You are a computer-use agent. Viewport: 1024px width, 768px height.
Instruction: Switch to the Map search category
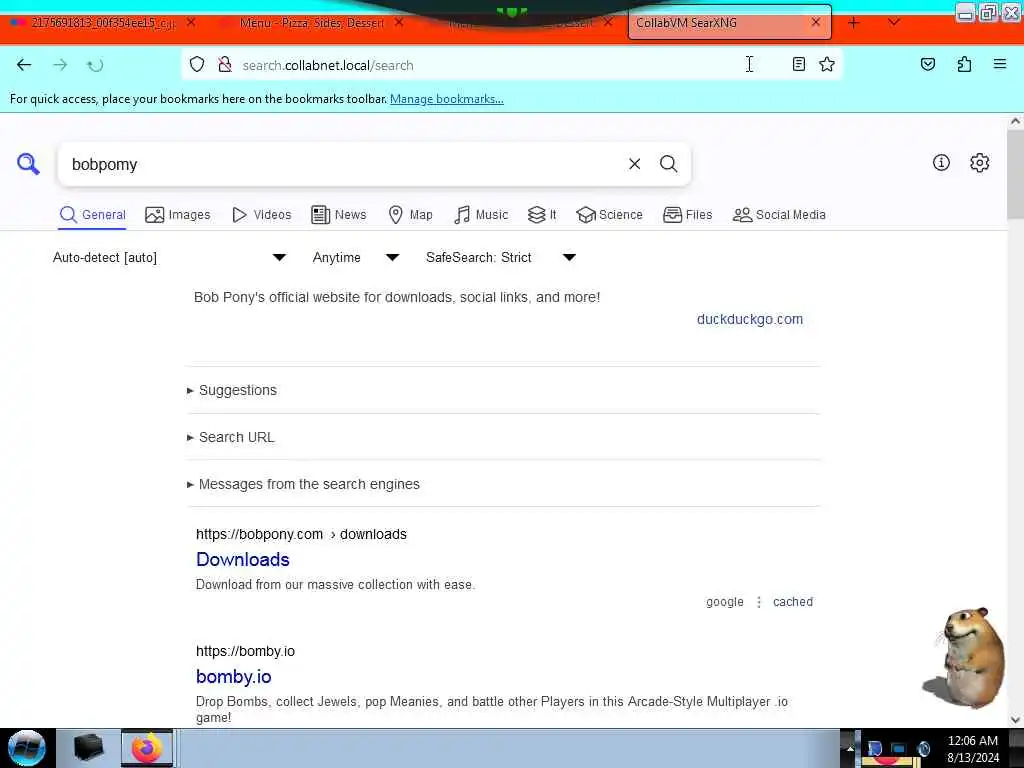pos(410,215)
